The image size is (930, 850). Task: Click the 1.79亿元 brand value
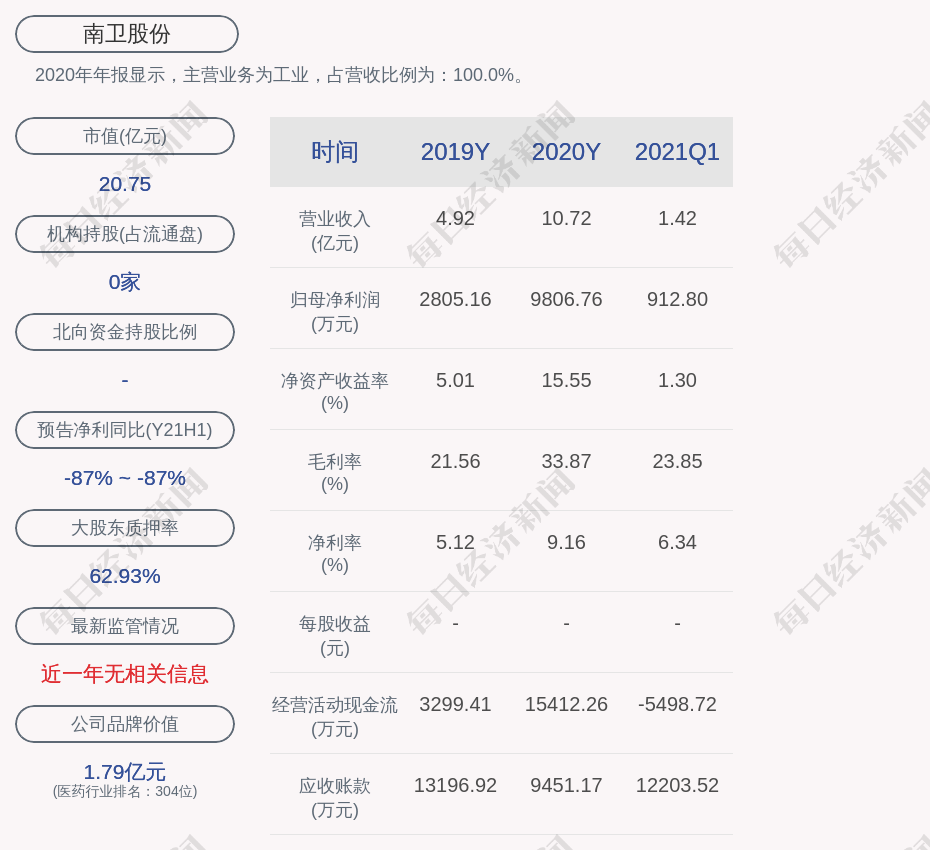click(x=125, y=772)
